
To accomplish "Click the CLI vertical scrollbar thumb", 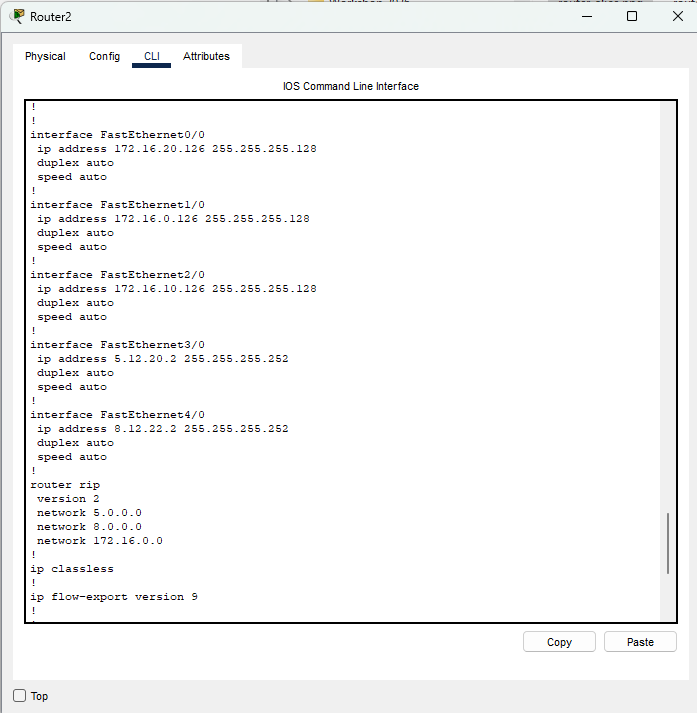I will (667, 543).
